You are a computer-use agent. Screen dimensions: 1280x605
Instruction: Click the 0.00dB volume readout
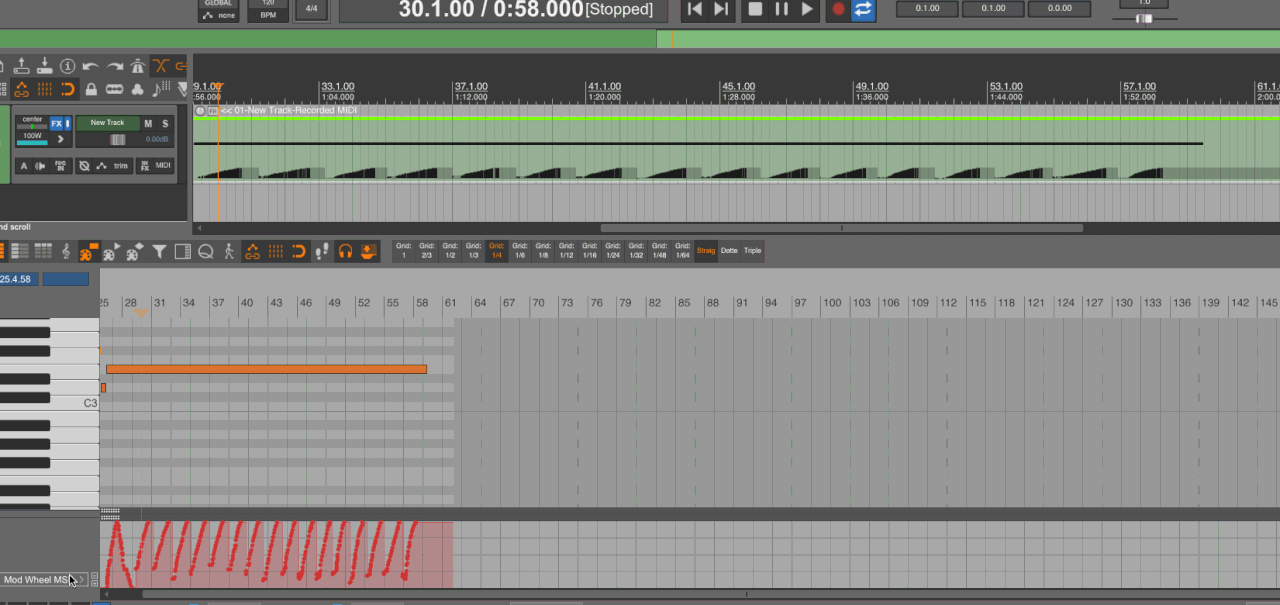[157, 139]
